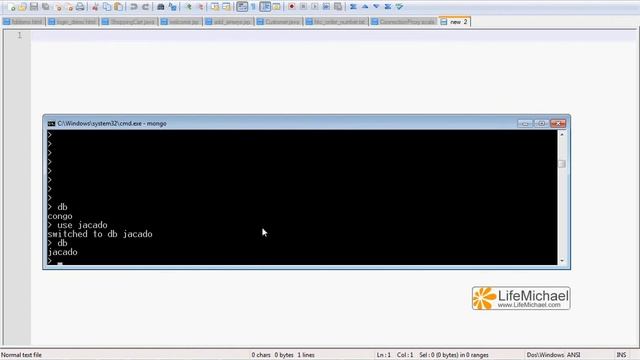Viewport: 640px width, 360px height.
Task: Click the Close All toolbar icon
Action: [x=69, y=7]
